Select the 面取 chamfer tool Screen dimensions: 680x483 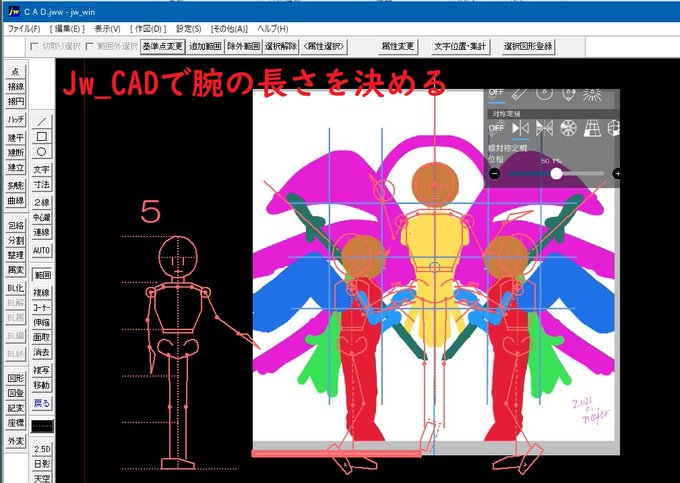pos(42,337)
